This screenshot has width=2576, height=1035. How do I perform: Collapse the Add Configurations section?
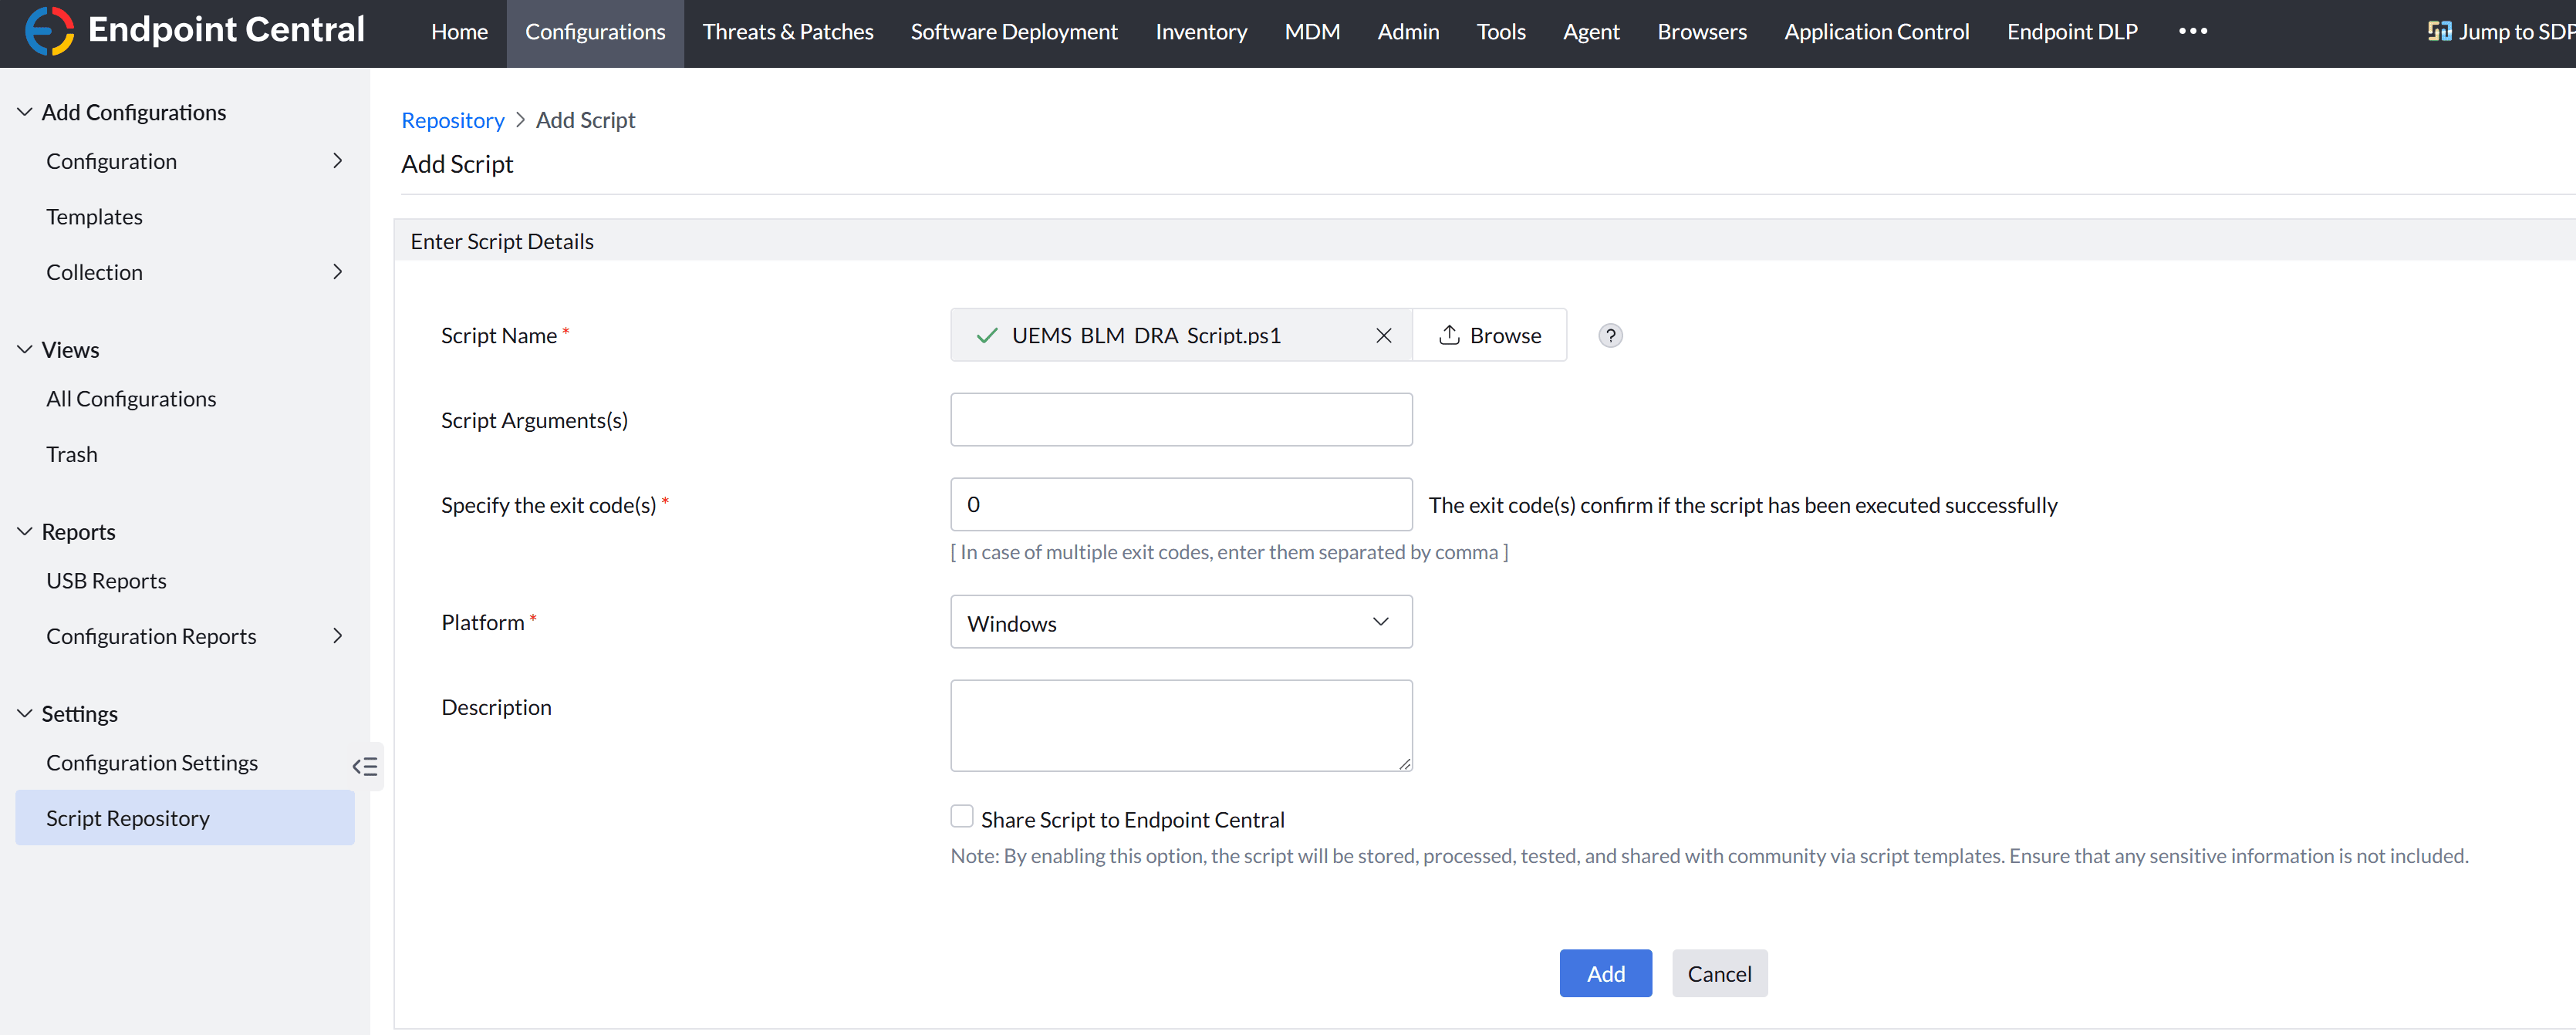[25, 112]
